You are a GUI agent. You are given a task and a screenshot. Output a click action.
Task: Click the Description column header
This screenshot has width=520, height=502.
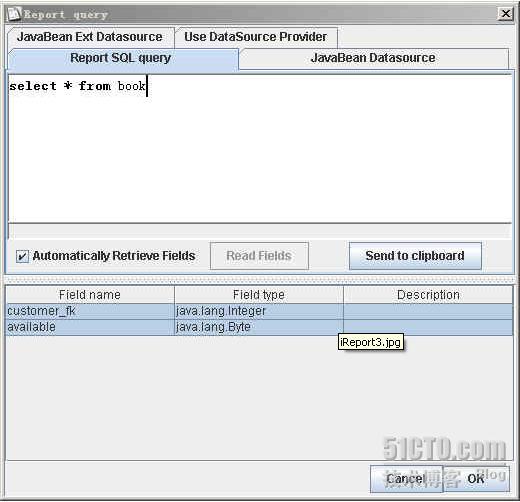pos(428,295)
